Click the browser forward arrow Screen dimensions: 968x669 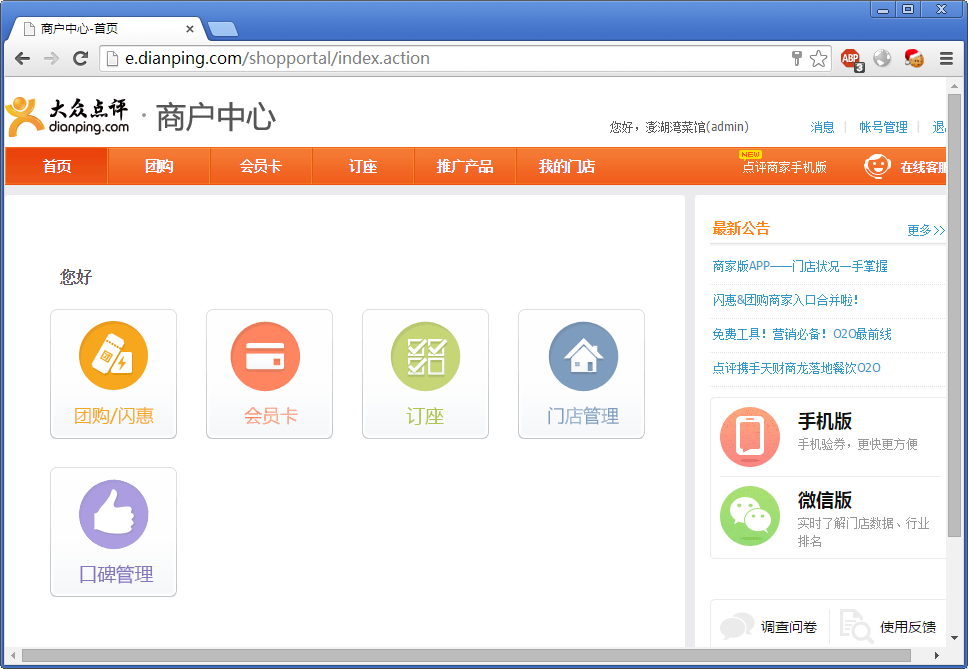(51, 59)
